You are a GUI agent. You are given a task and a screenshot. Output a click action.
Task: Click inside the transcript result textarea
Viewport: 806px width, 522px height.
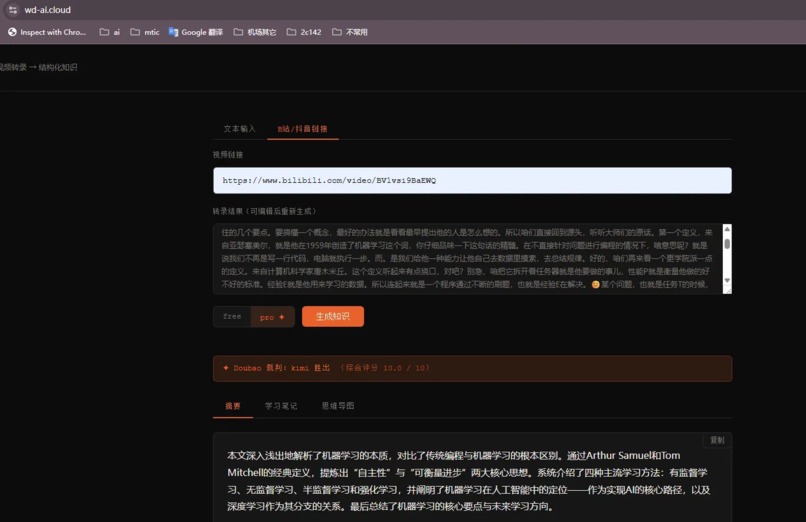coord(467,258)
